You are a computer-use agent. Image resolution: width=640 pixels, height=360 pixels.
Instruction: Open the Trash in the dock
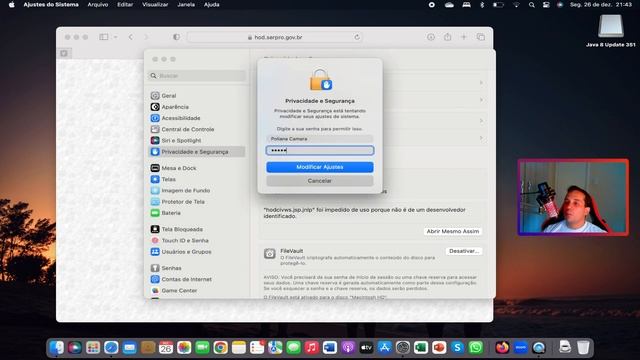point(583,348)
